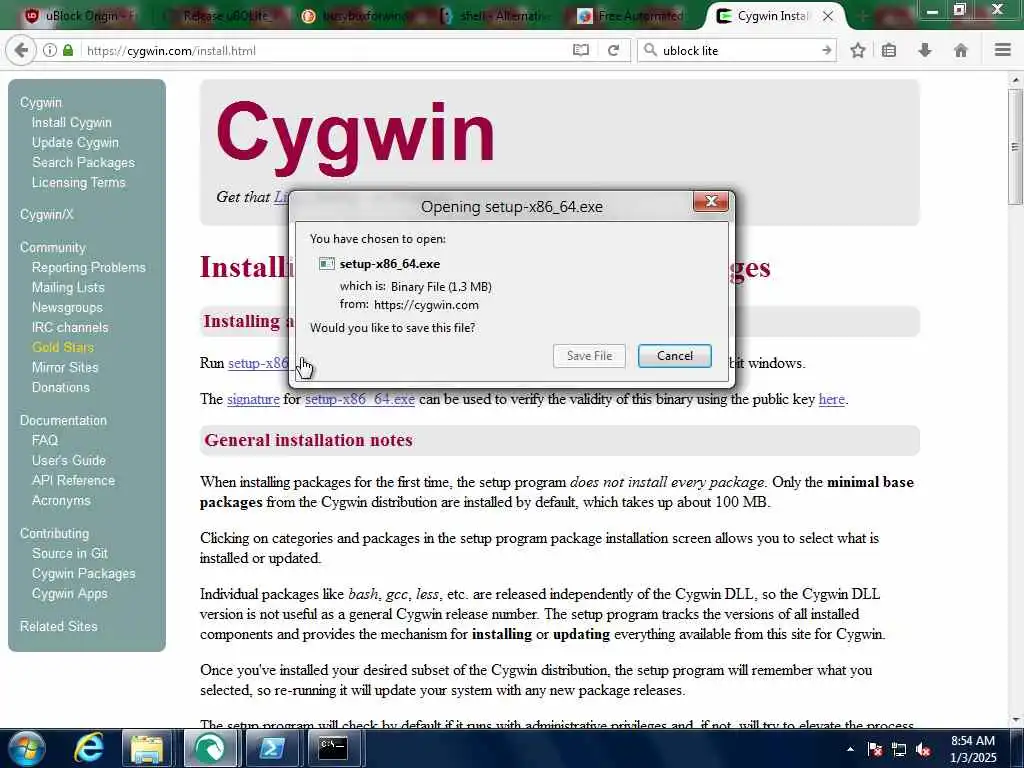Click Cancel in download dialog

click(x=675, y=356)
